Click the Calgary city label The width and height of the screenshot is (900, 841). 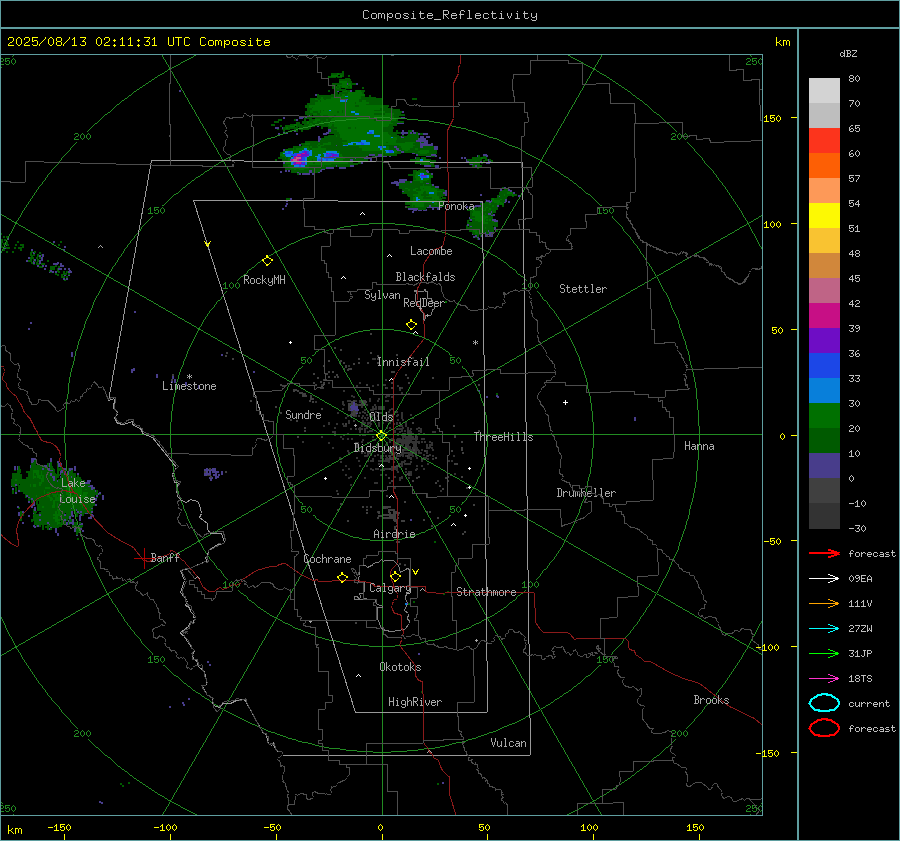pos(390,588)
